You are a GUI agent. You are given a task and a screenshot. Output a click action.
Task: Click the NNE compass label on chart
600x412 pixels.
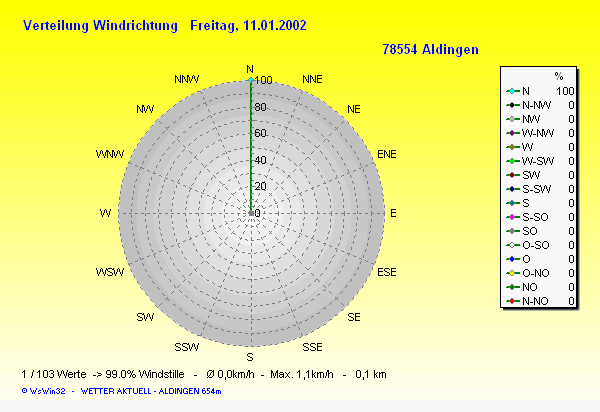(312, 80)
